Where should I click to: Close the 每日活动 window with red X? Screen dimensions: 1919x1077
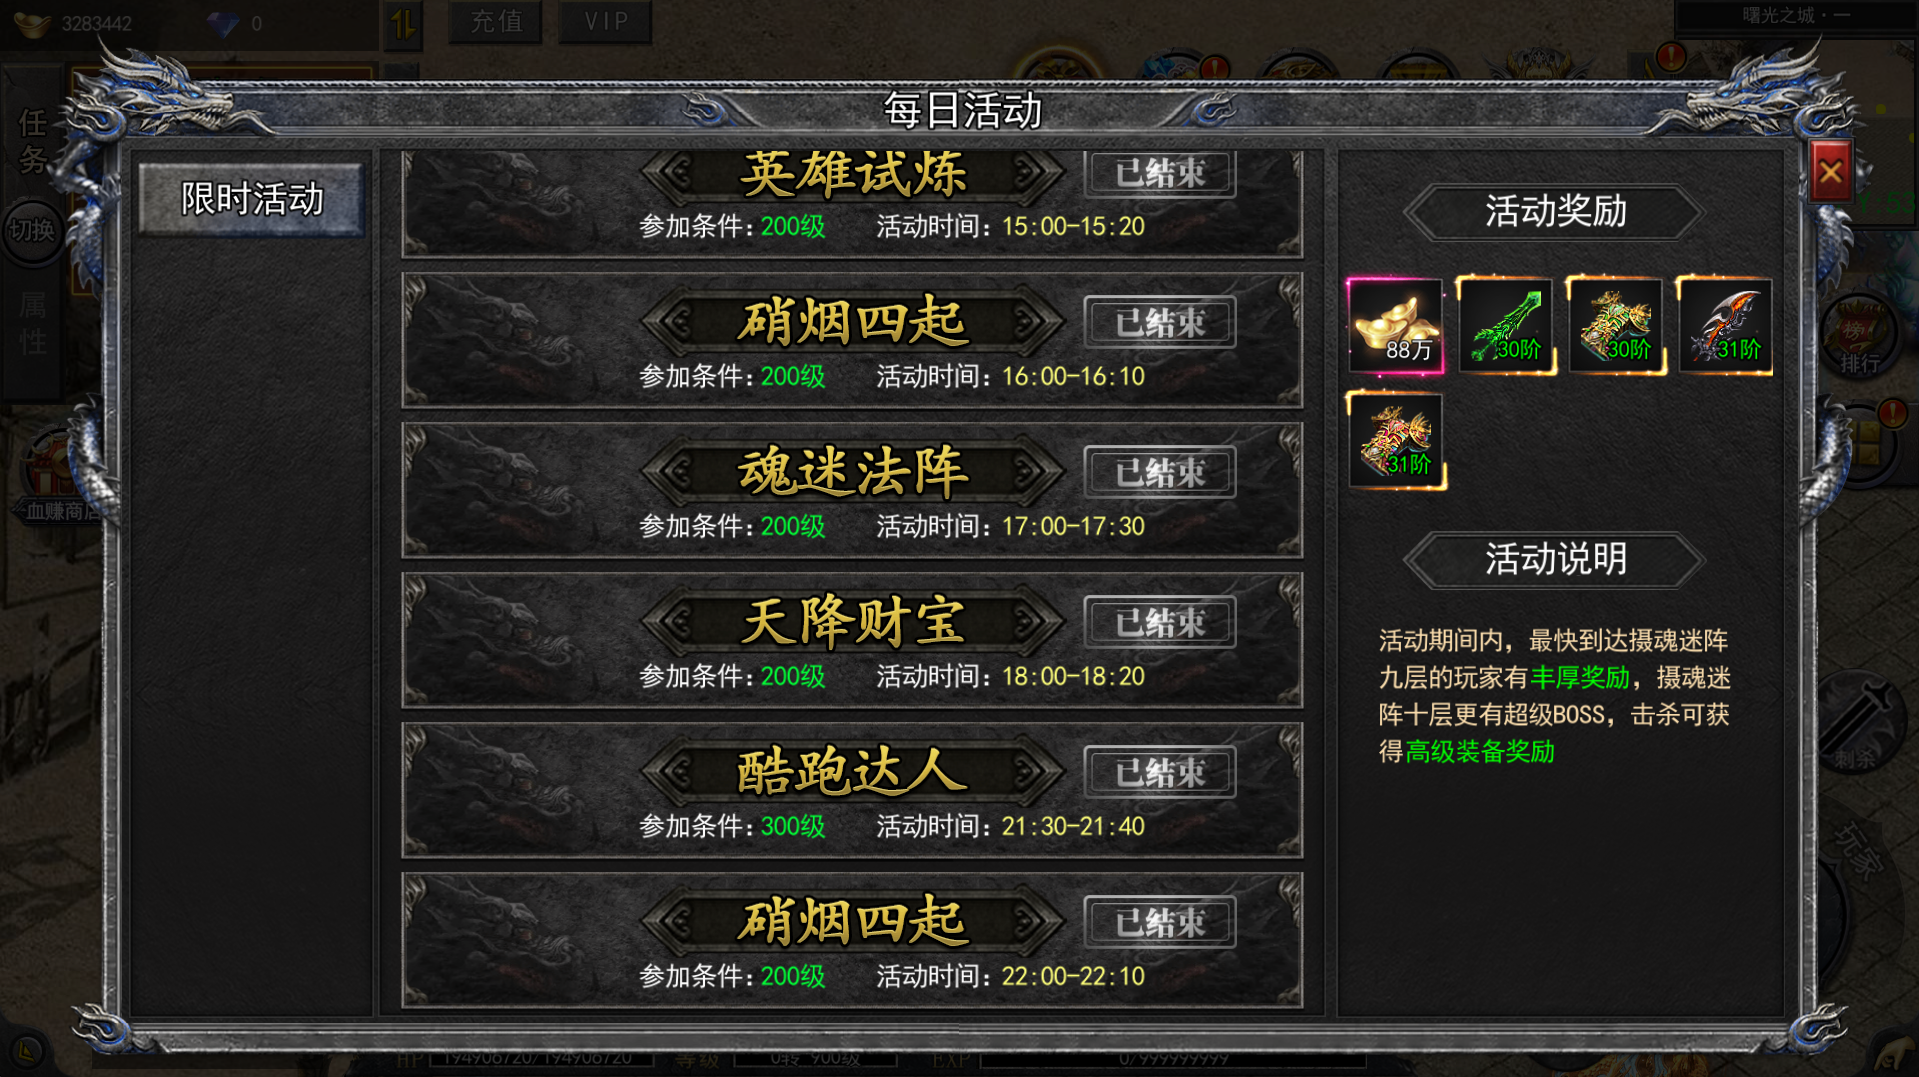coord(1831,172)
